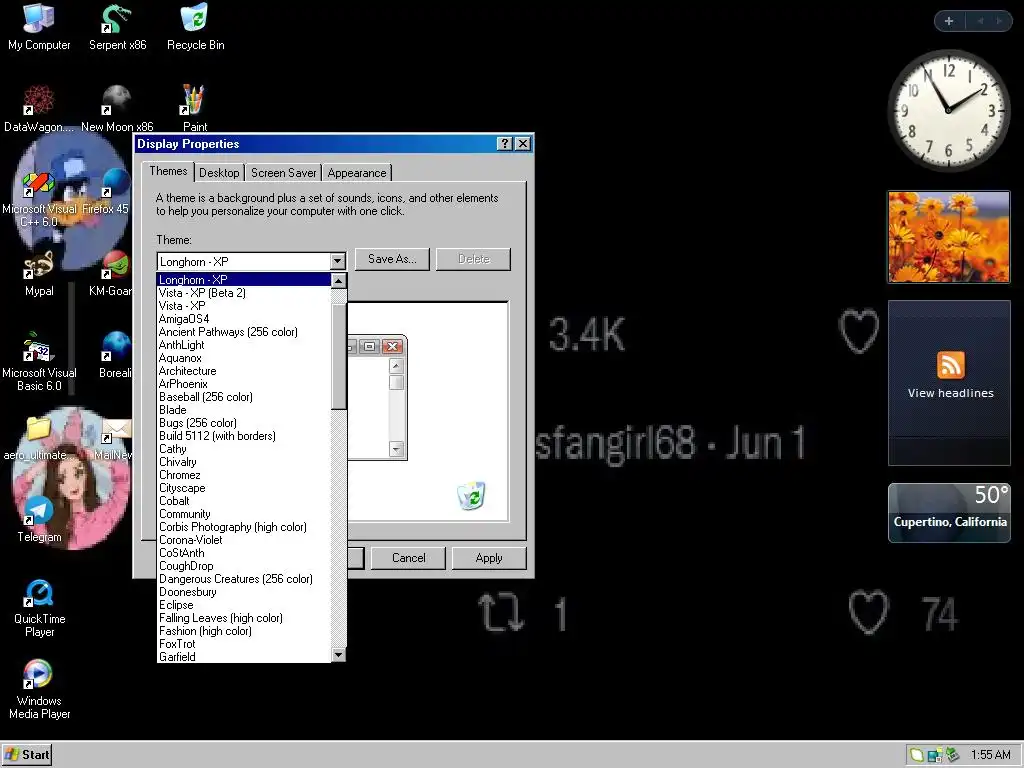The height and width of the screenshot is (768, 1024).
Task: Choose Vista - XP (Beta 2) theme
Action: [244, 293]
